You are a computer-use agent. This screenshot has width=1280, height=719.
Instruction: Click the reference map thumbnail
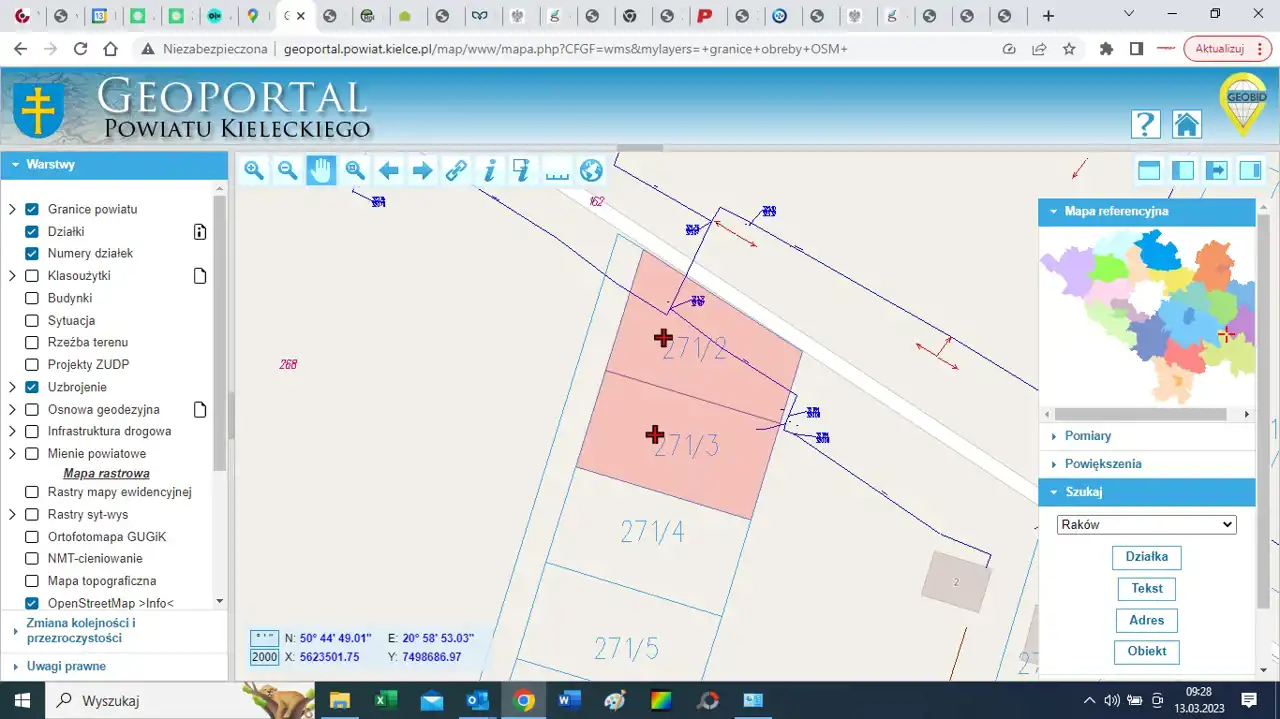1146,315
